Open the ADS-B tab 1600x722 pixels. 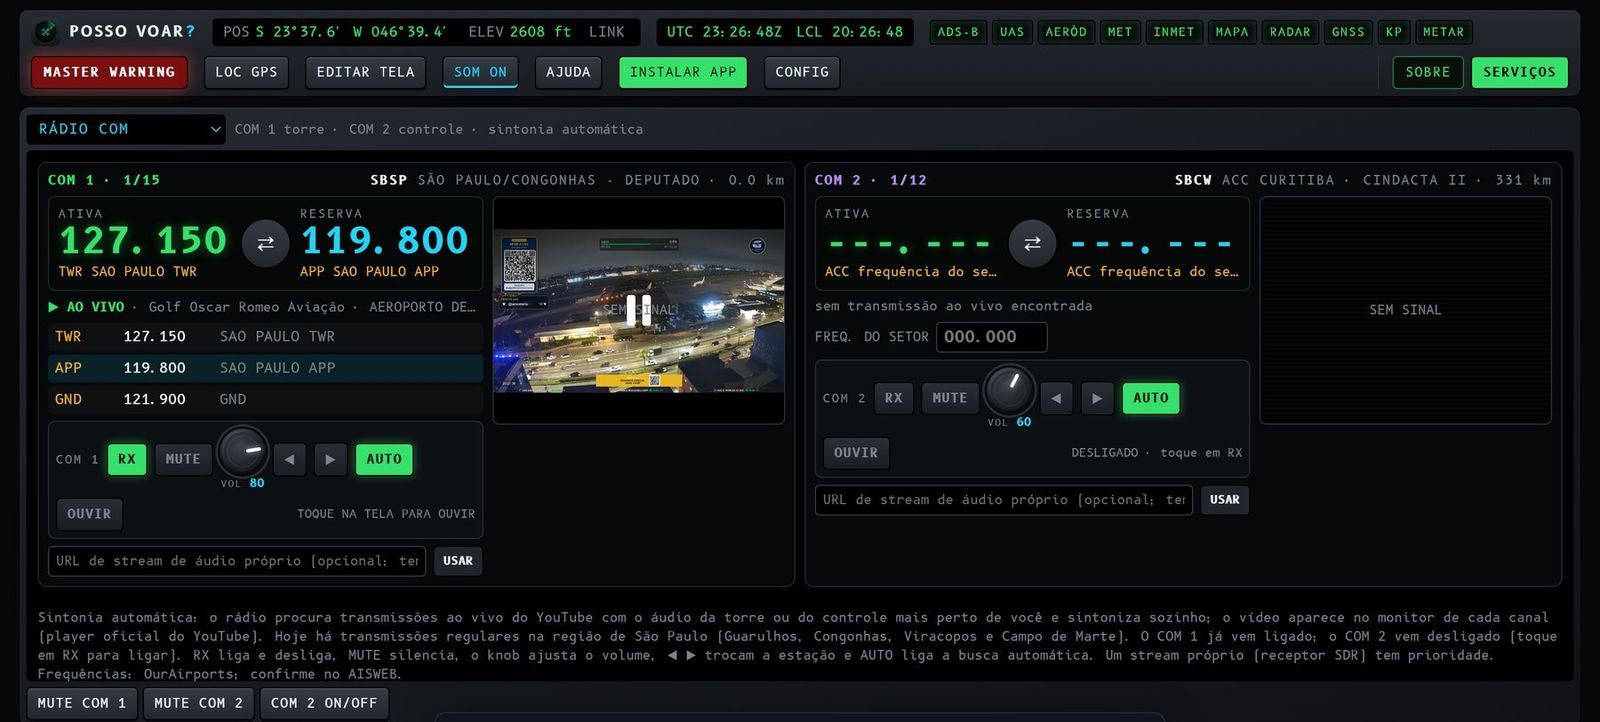958,32
